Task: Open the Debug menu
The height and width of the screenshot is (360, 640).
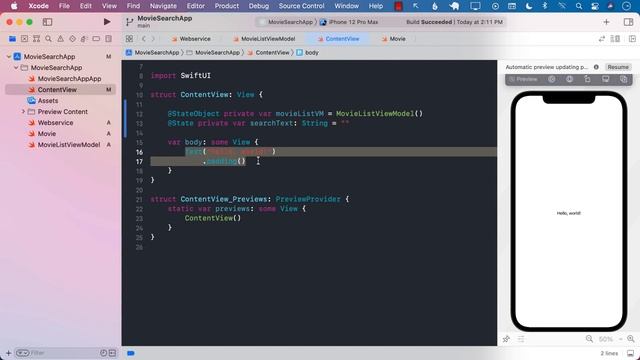Action: point(259,6)
